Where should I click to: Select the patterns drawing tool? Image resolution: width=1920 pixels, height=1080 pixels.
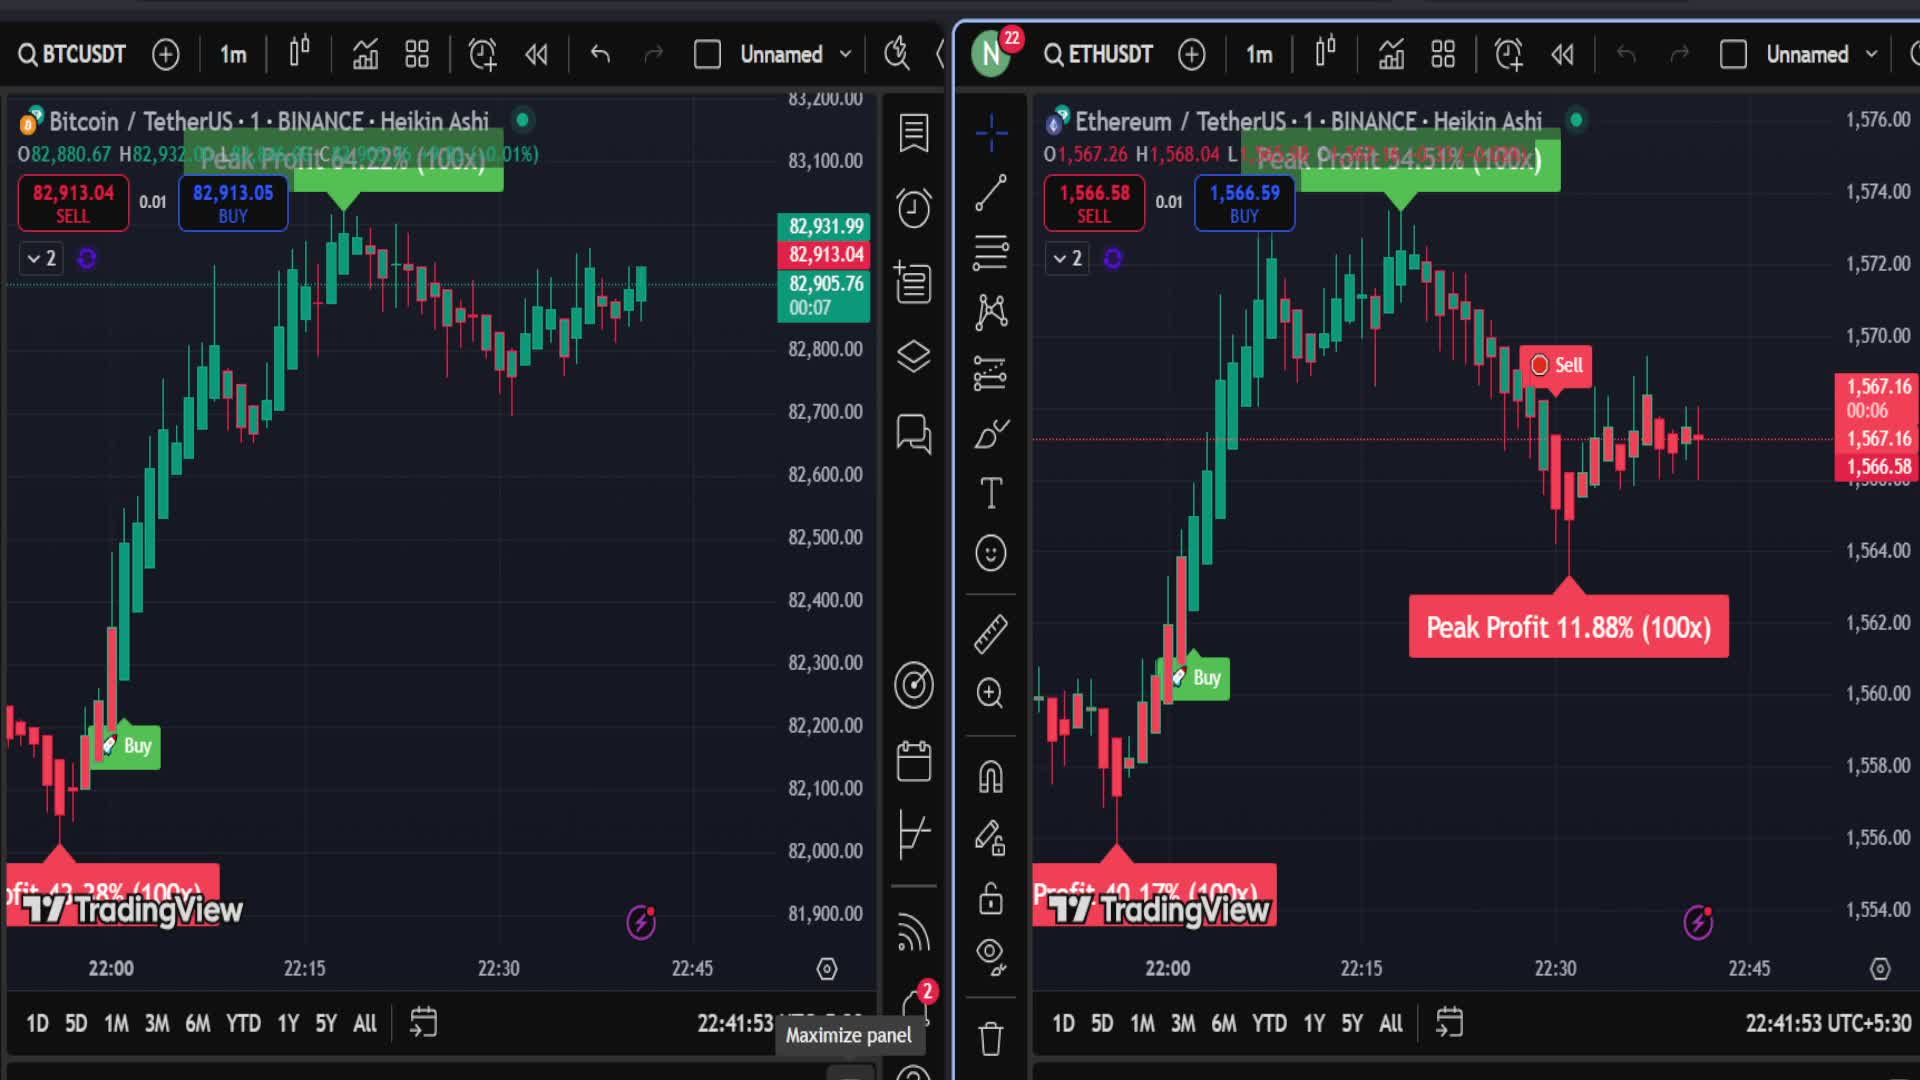991,313
